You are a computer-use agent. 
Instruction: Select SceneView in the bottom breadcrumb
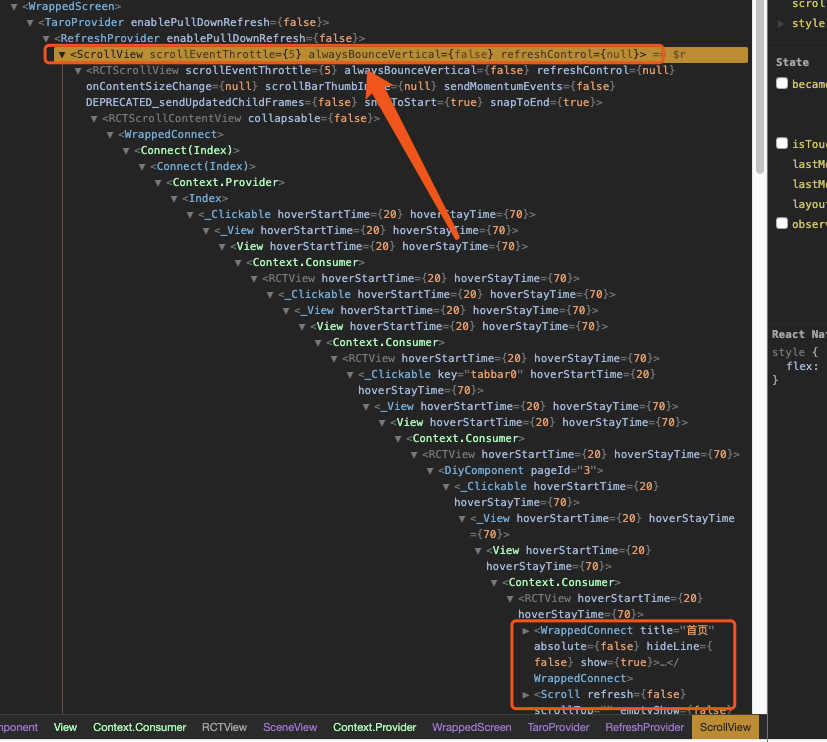point(290,727)
